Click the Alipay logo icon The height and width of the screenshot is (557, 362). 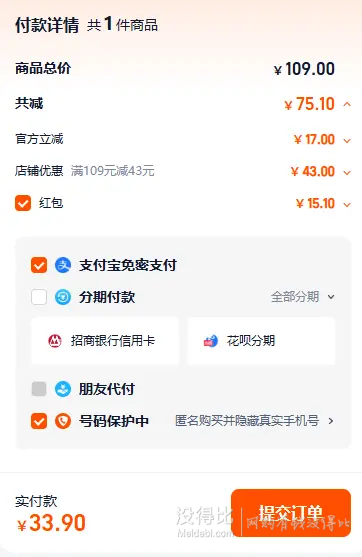[x=63, y=265]
